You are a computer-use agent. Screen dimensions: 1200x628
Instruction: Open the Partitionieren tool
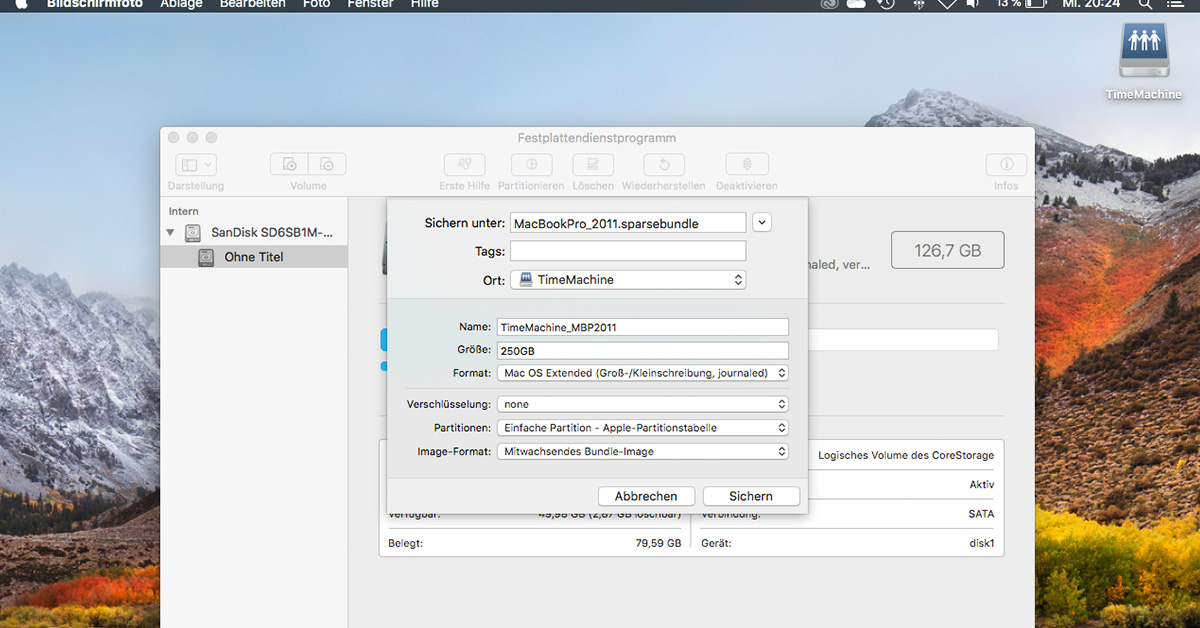coord(531,165)
